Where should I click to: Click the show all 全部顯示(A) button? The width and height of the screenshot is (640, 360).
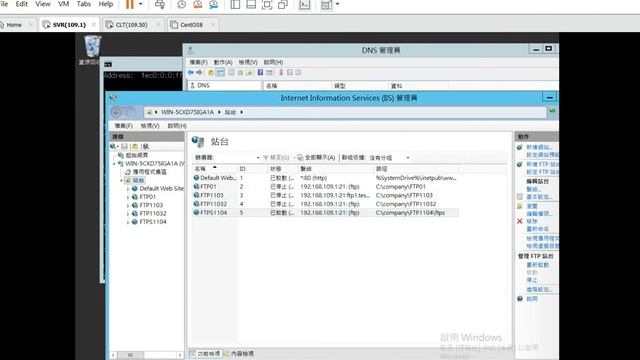click(316, 158)
